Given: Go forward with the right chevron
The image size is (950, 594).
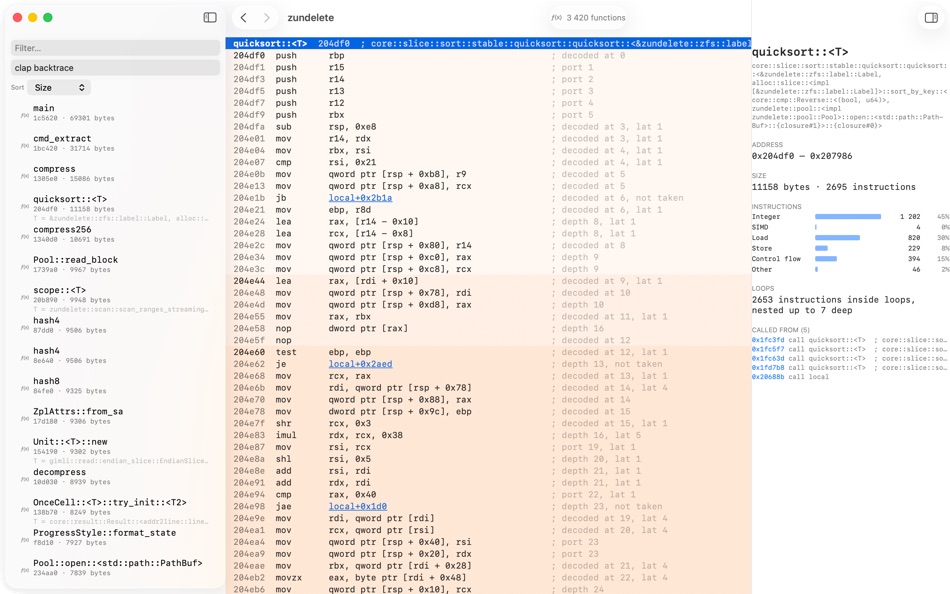Looking at the screenshot, I should coord(267,18).
